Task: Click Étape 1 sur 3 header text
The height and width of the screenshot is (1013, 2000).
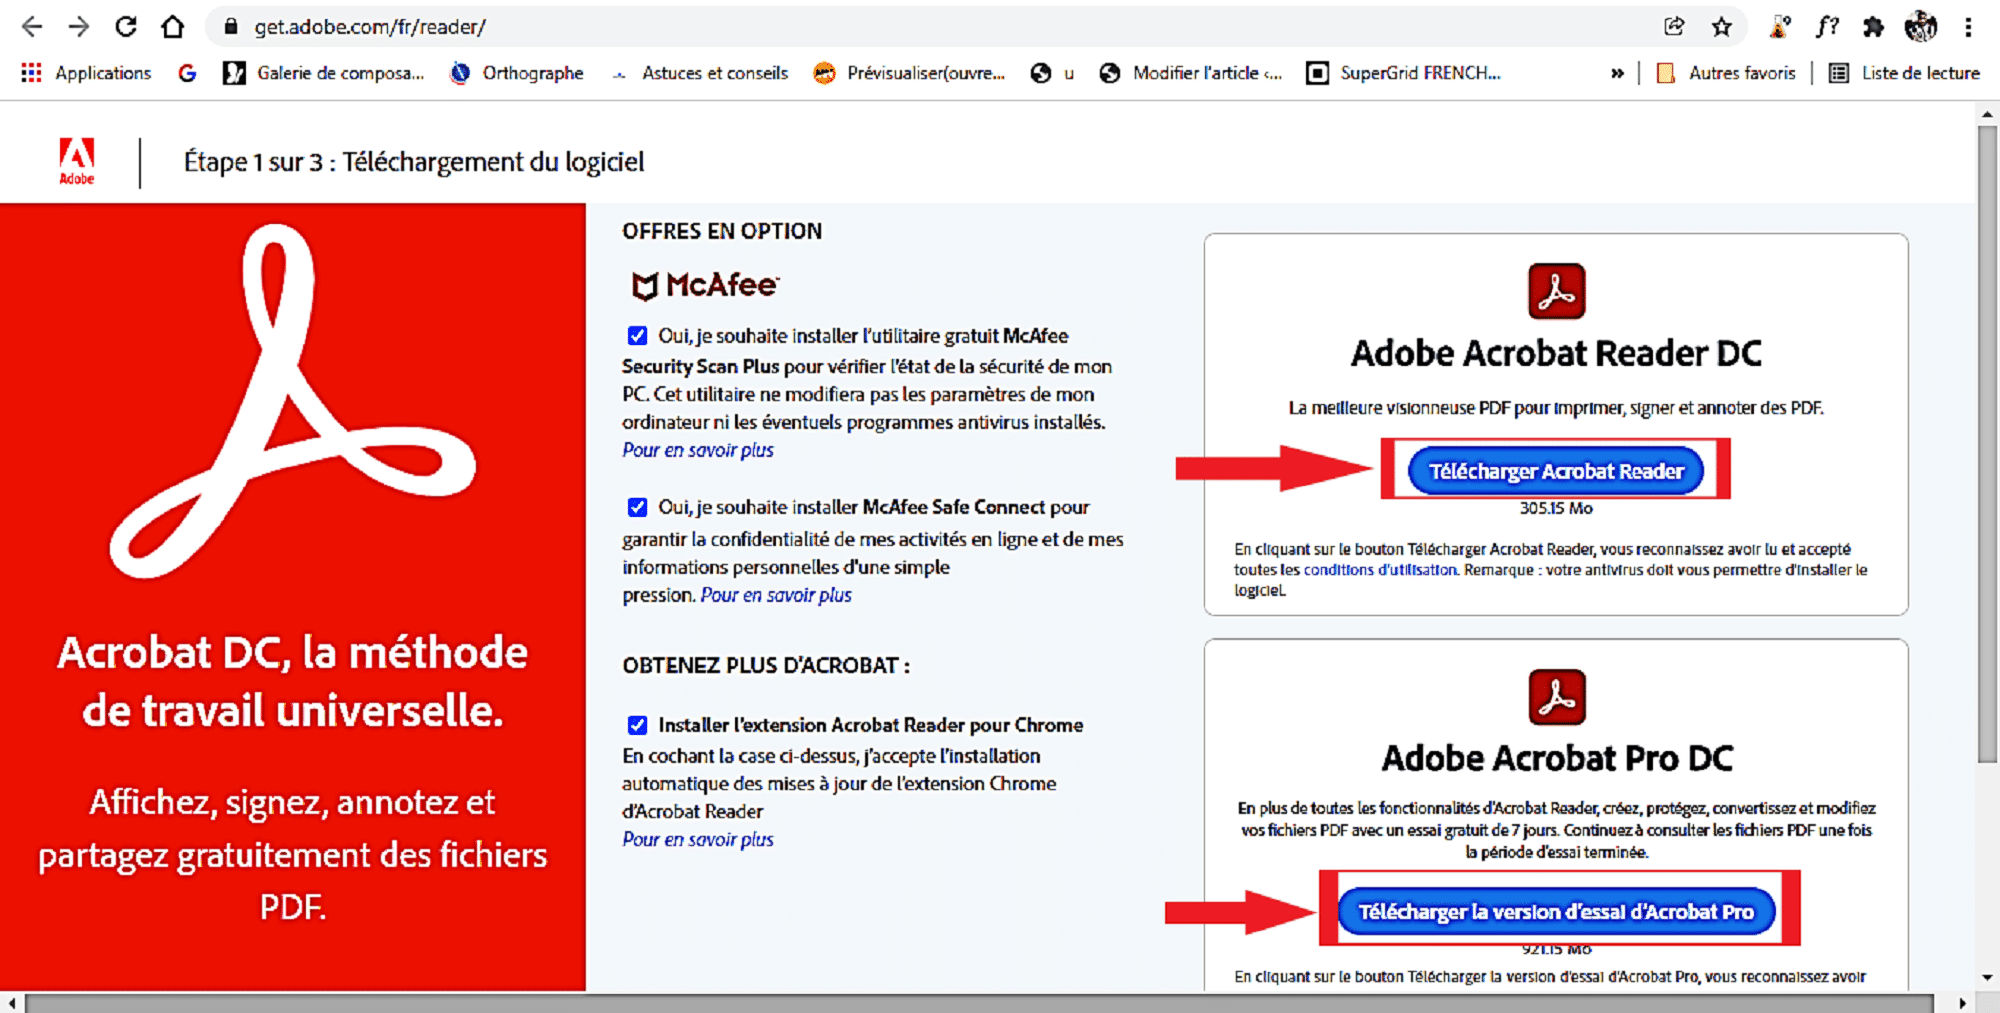Action: pos(414,162)
